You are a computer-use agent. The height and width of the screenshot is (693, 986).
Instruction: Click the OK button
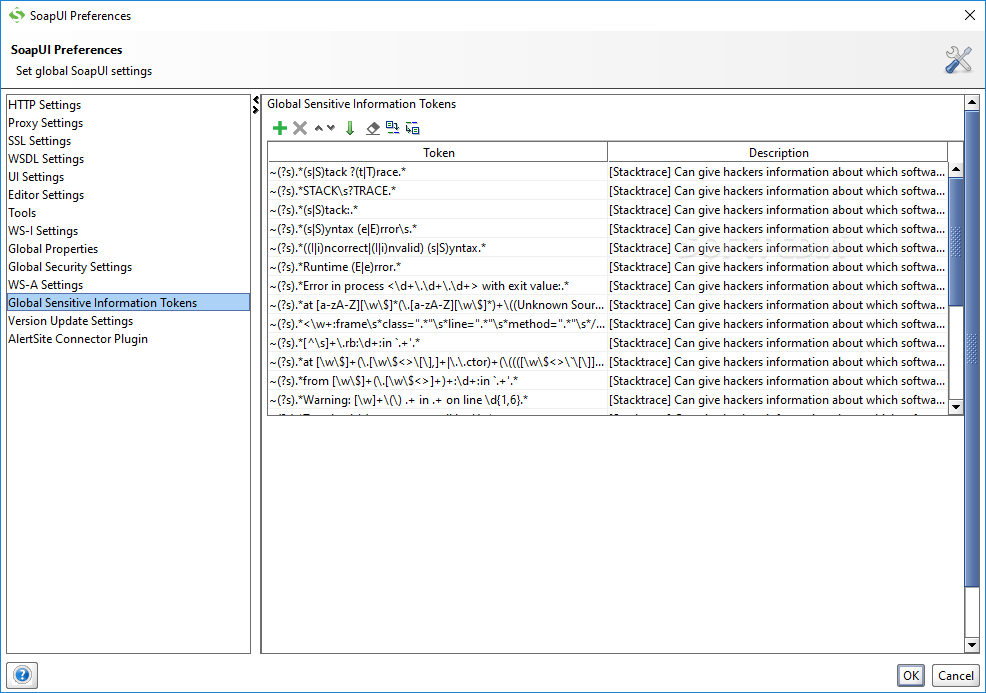click(x=911, y=675)
